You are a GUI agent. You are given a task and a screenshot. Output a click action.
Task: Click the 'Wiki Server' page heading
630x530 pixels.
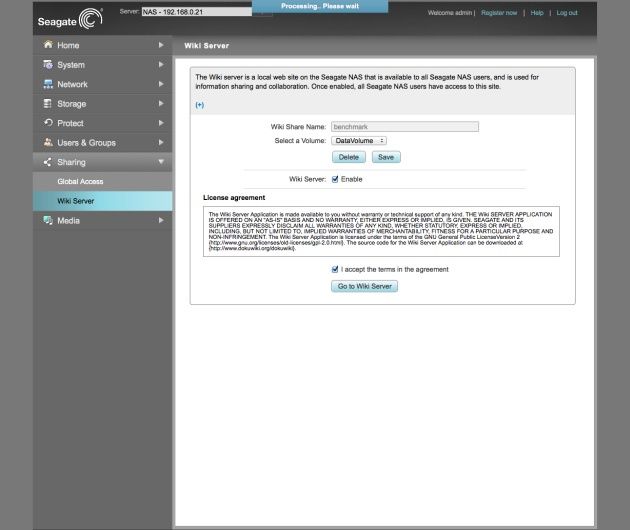[x=207, y=46]
